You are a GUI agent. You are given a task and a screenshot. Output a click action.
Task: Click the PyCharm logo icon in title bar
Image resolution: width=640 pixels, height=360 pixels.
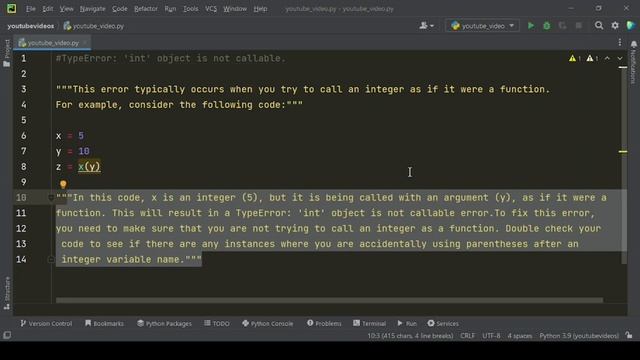pos(11,8)
